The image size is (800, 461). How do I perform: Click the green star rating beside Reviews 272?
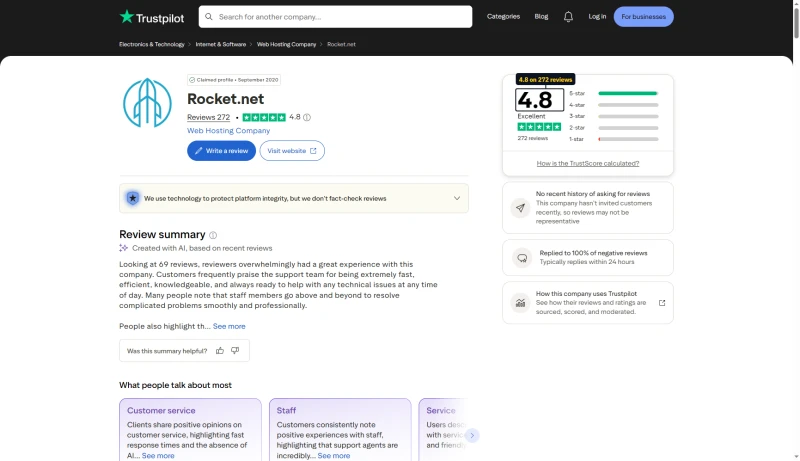[264, 117]
